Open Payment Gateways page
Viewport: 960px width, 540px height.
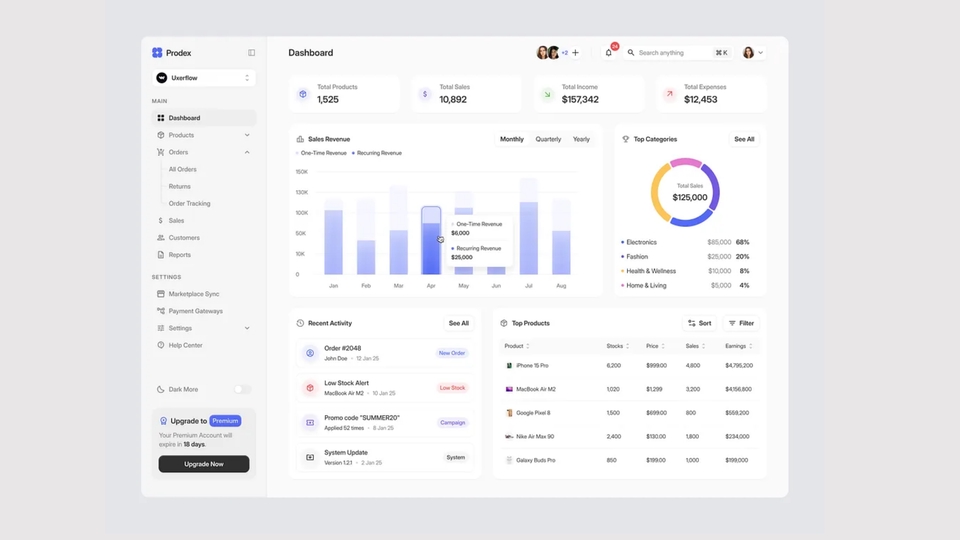[195, 311]
